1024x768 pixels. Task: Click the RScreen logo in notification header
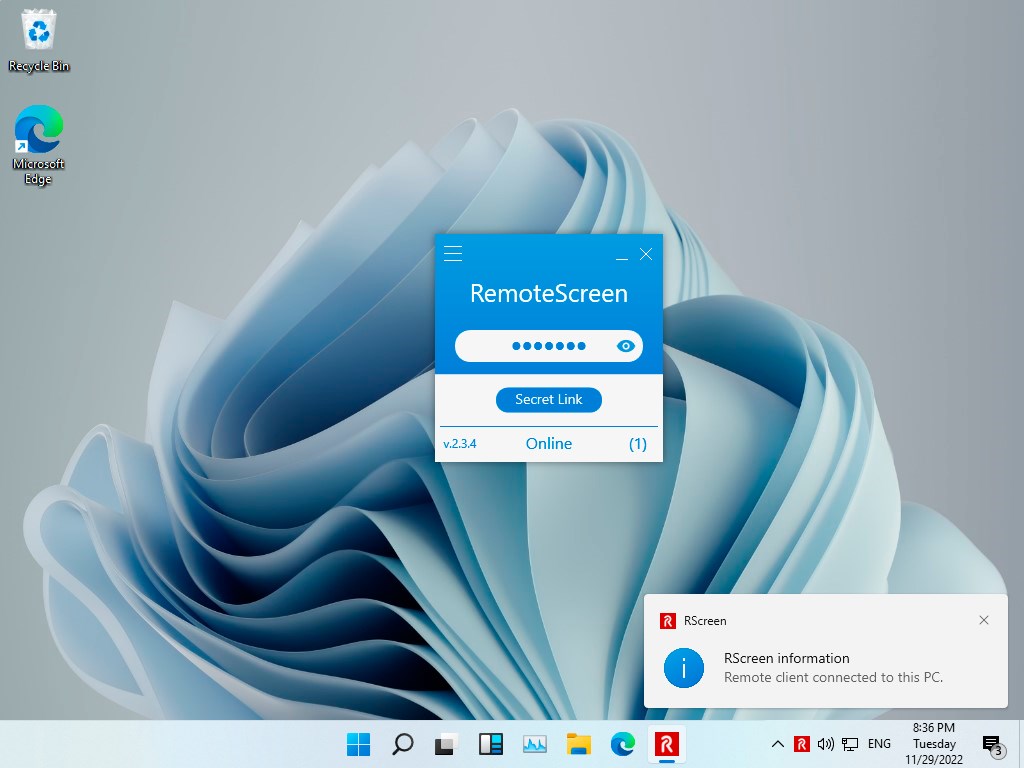pos(667,620)
